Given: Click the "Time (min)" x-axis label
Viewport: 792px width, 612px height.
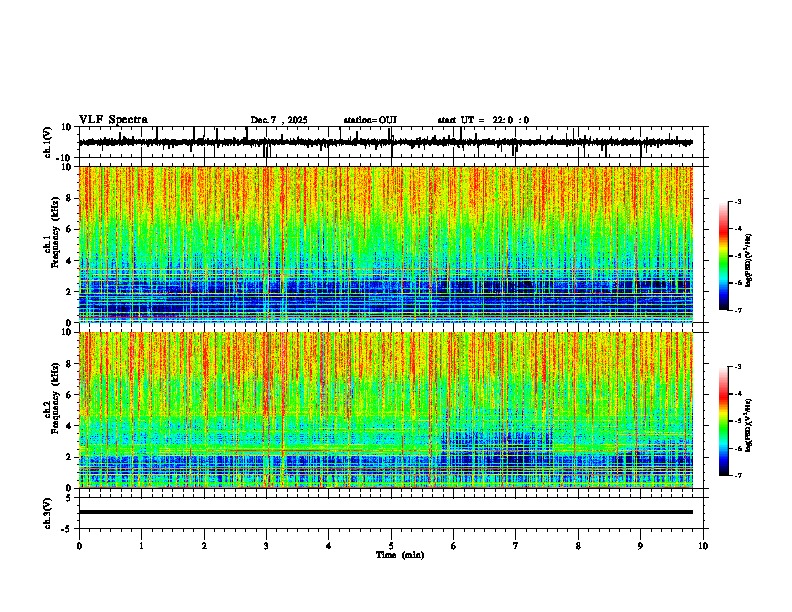Looking at the screenshot, I should (x=400, y=555).
